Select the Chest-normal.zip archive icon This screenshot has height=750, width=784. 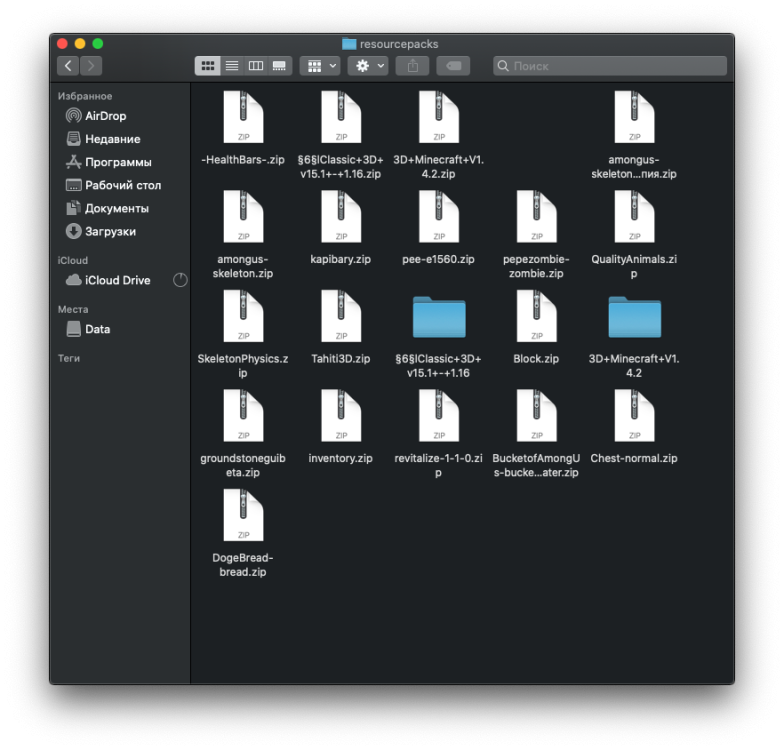634,416
